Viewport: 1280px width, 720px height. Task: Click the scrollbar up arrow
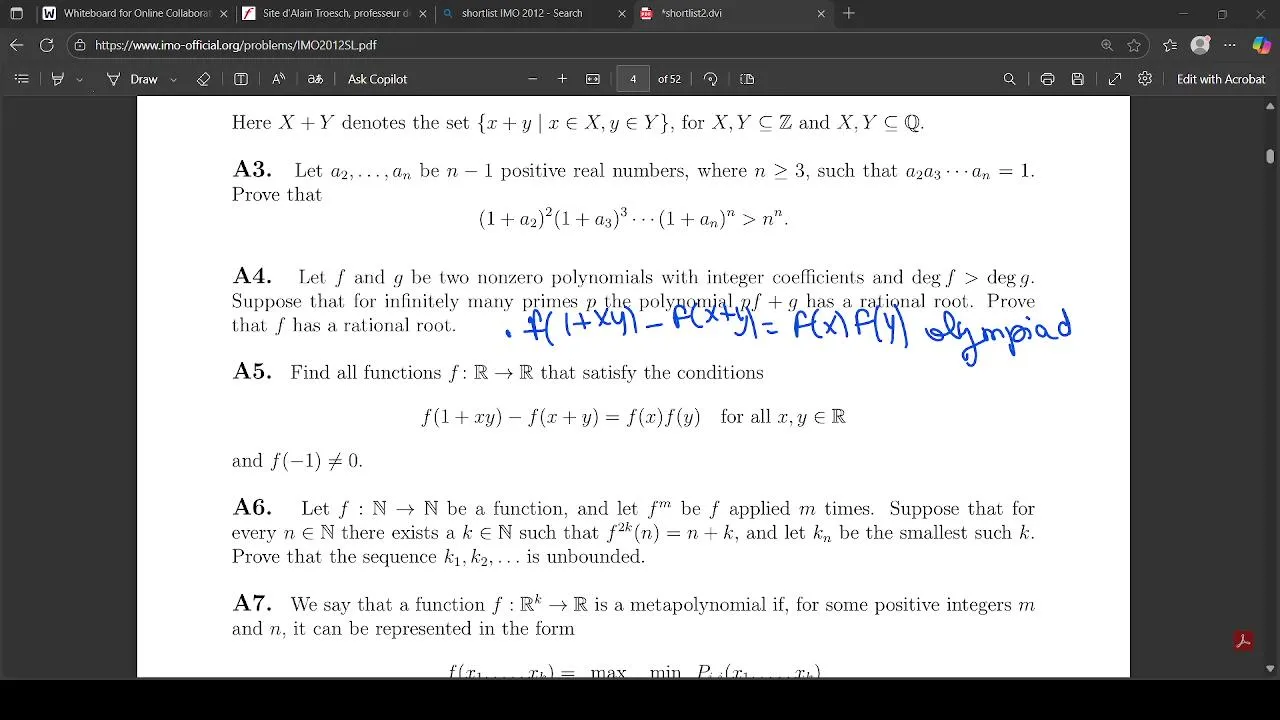(1270, 106)
